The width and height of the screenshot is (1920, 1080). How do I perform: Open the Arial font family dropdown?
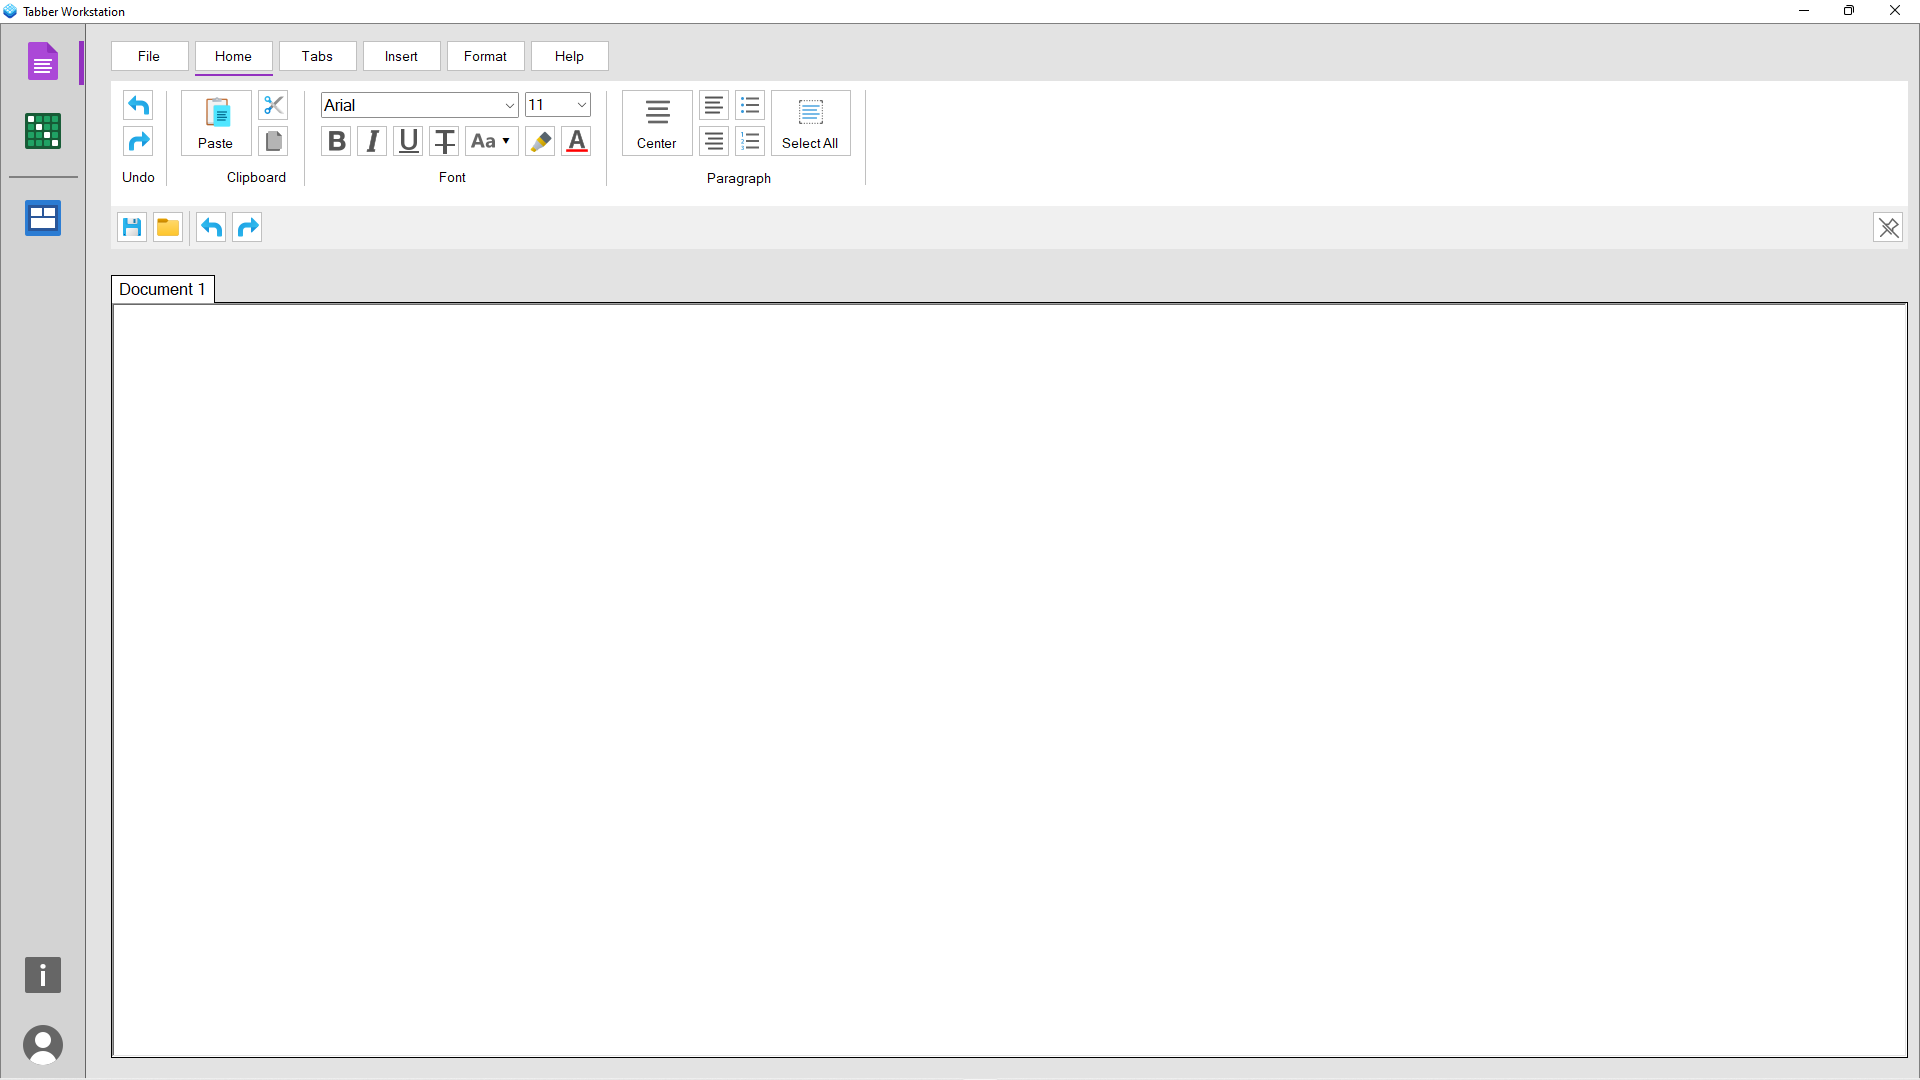[418, 104]
